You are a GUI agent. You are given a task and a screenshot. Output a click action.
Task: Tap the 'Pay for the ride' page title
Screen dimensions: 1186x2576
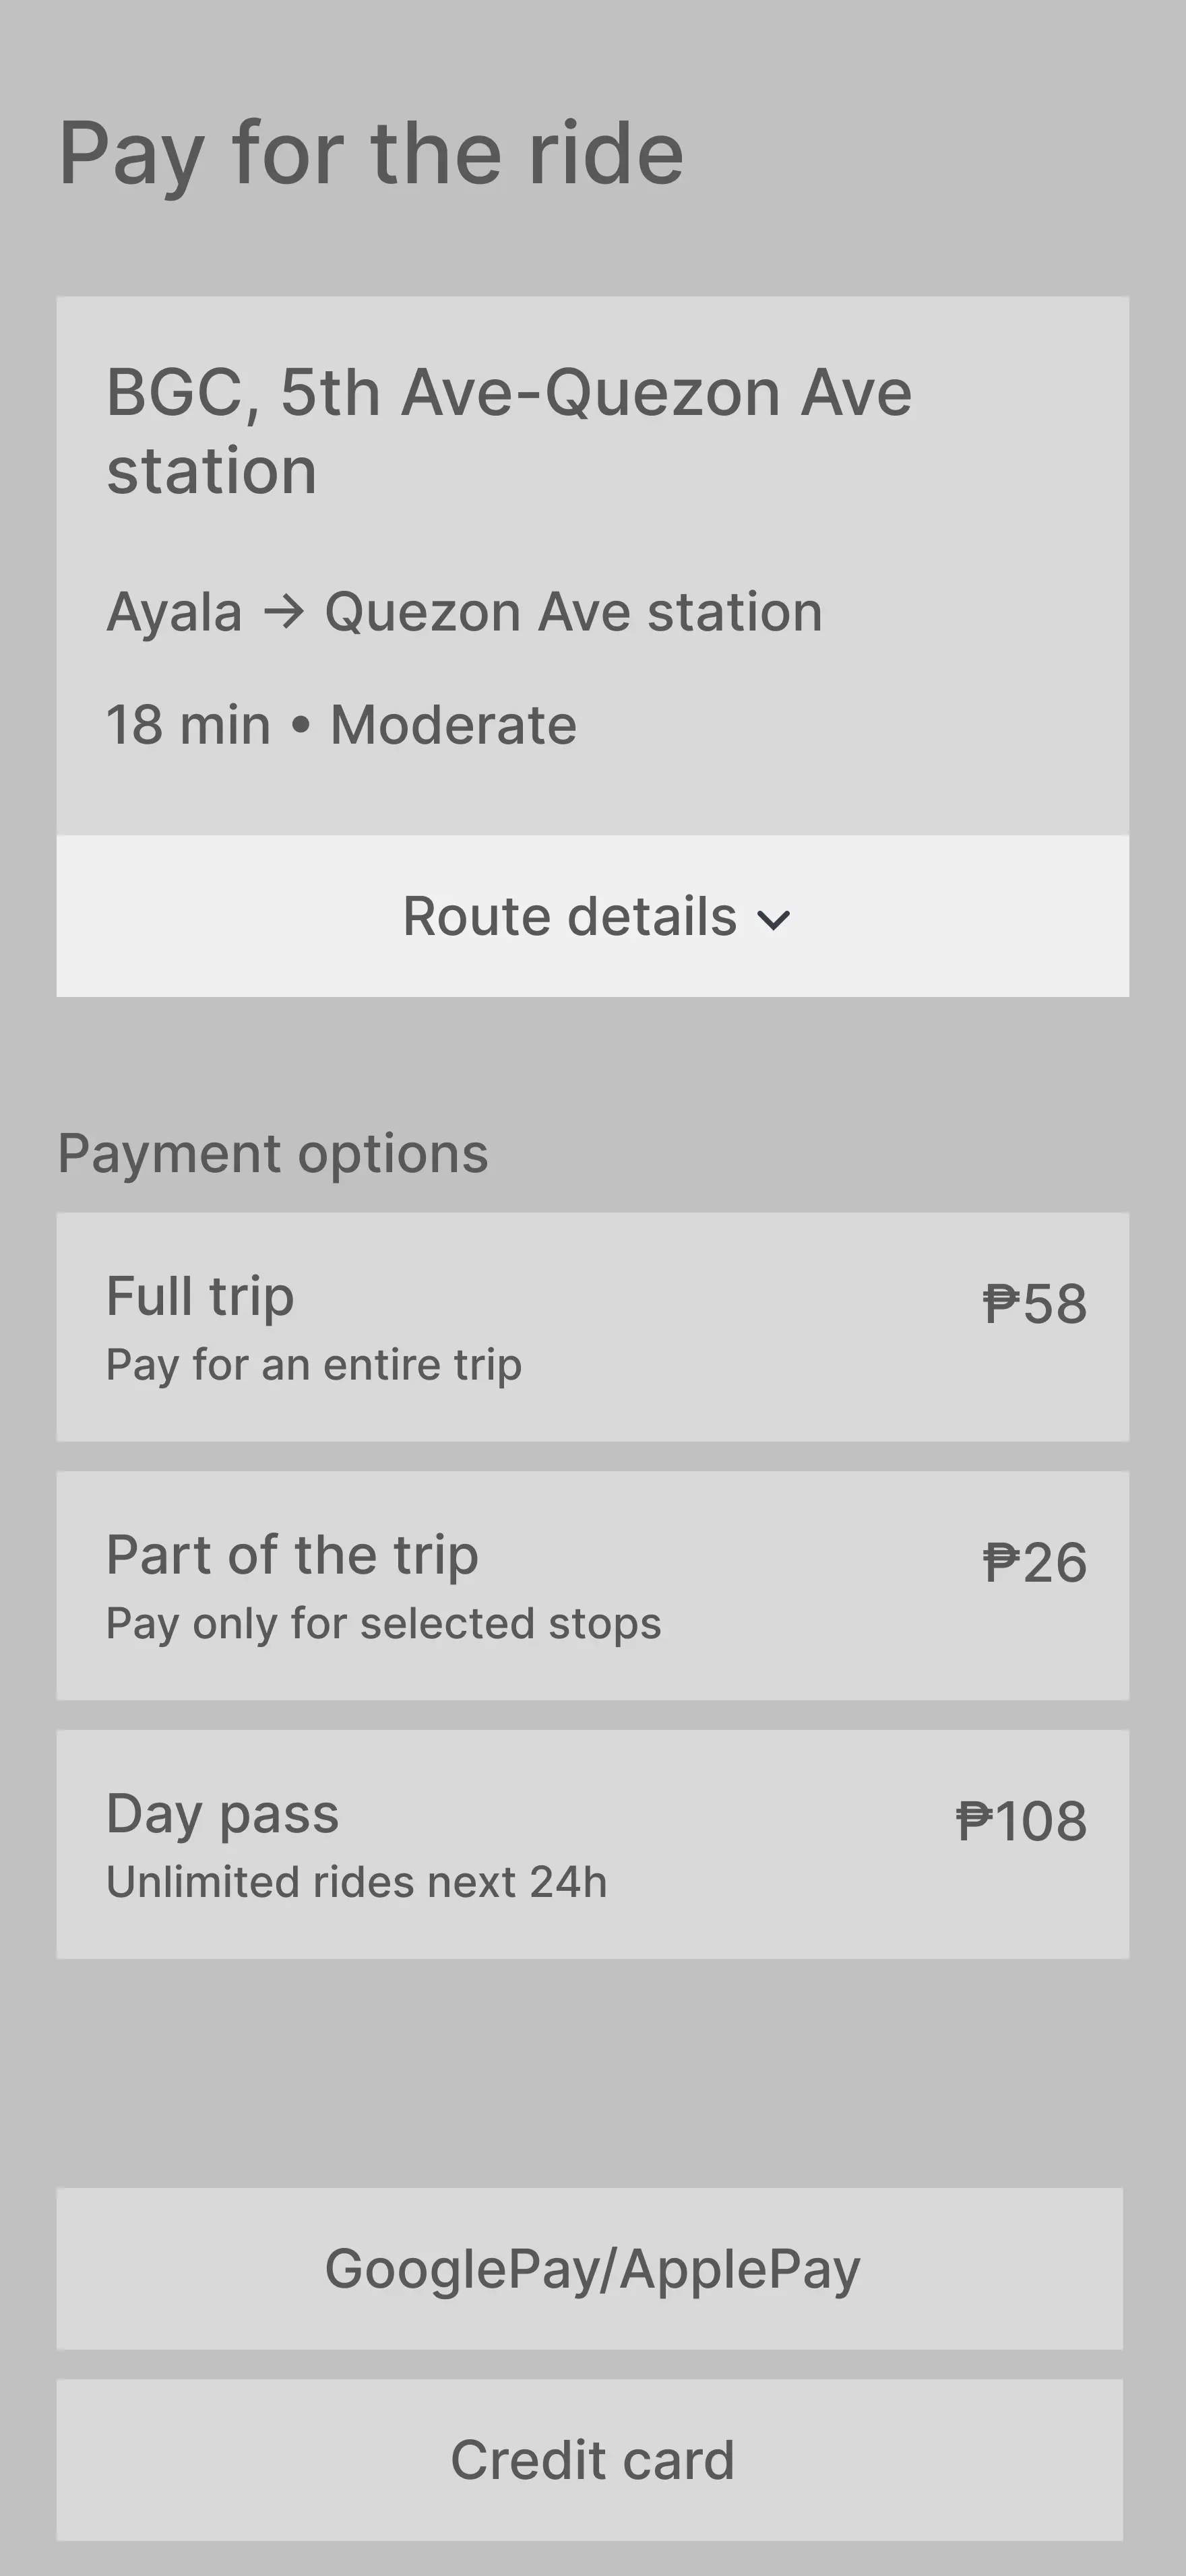pos(371,155)
